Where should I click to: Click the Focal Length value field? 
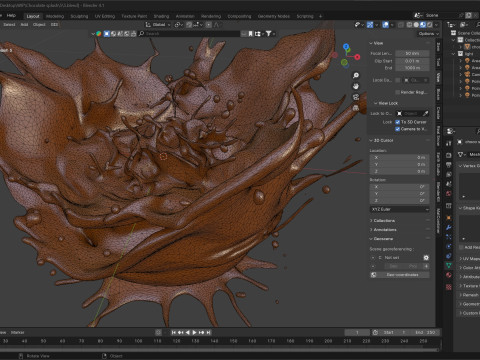coord(412,54)
